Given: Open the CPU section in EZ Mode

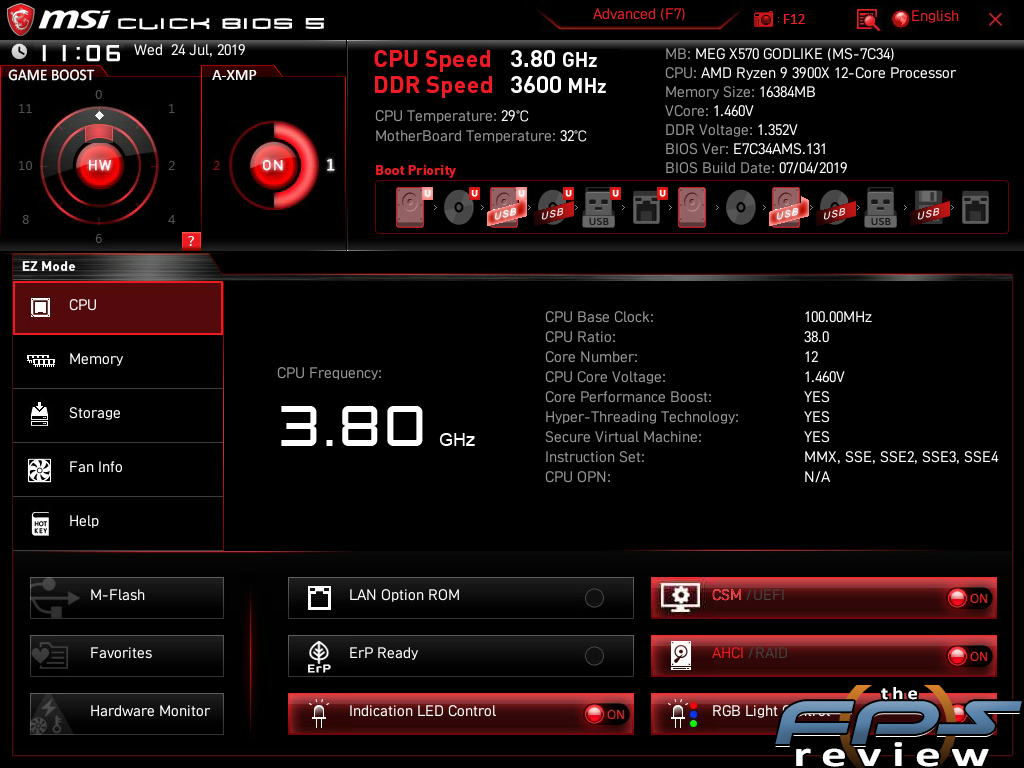Looking at the screenshot, I should 118,308.
